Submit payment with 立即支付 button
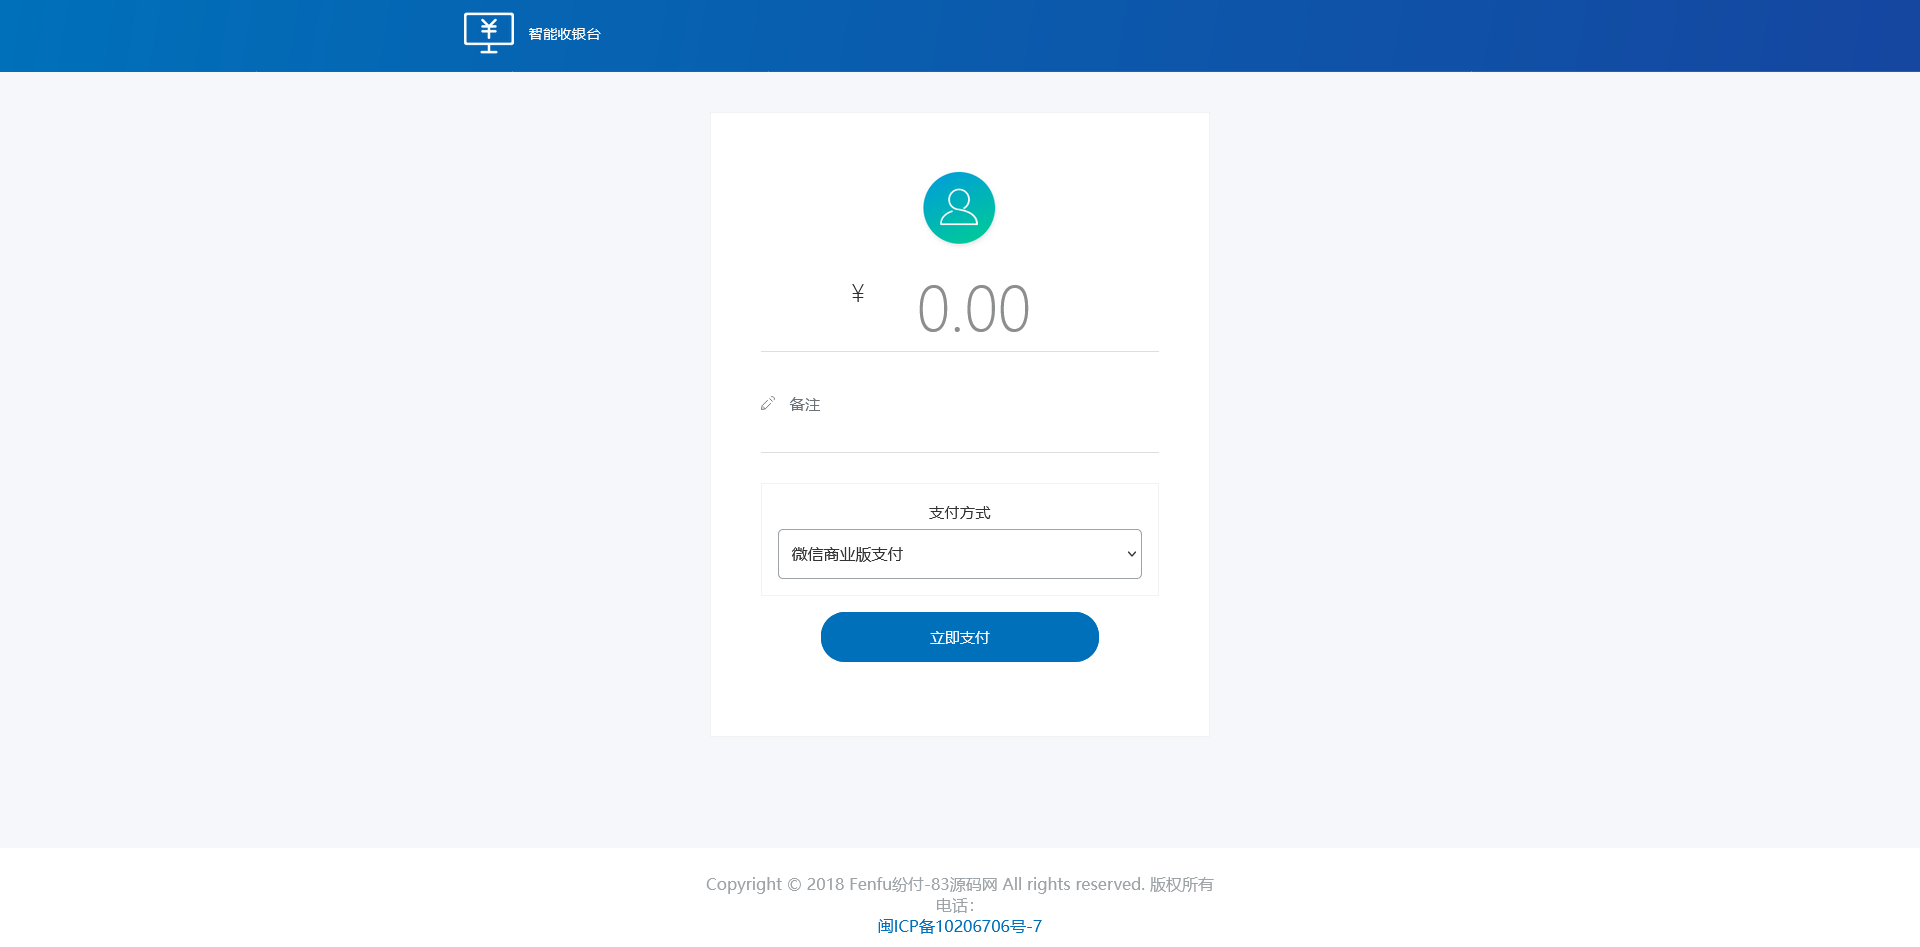This screenshot has height=947, width=1920. tap(960, 637)
